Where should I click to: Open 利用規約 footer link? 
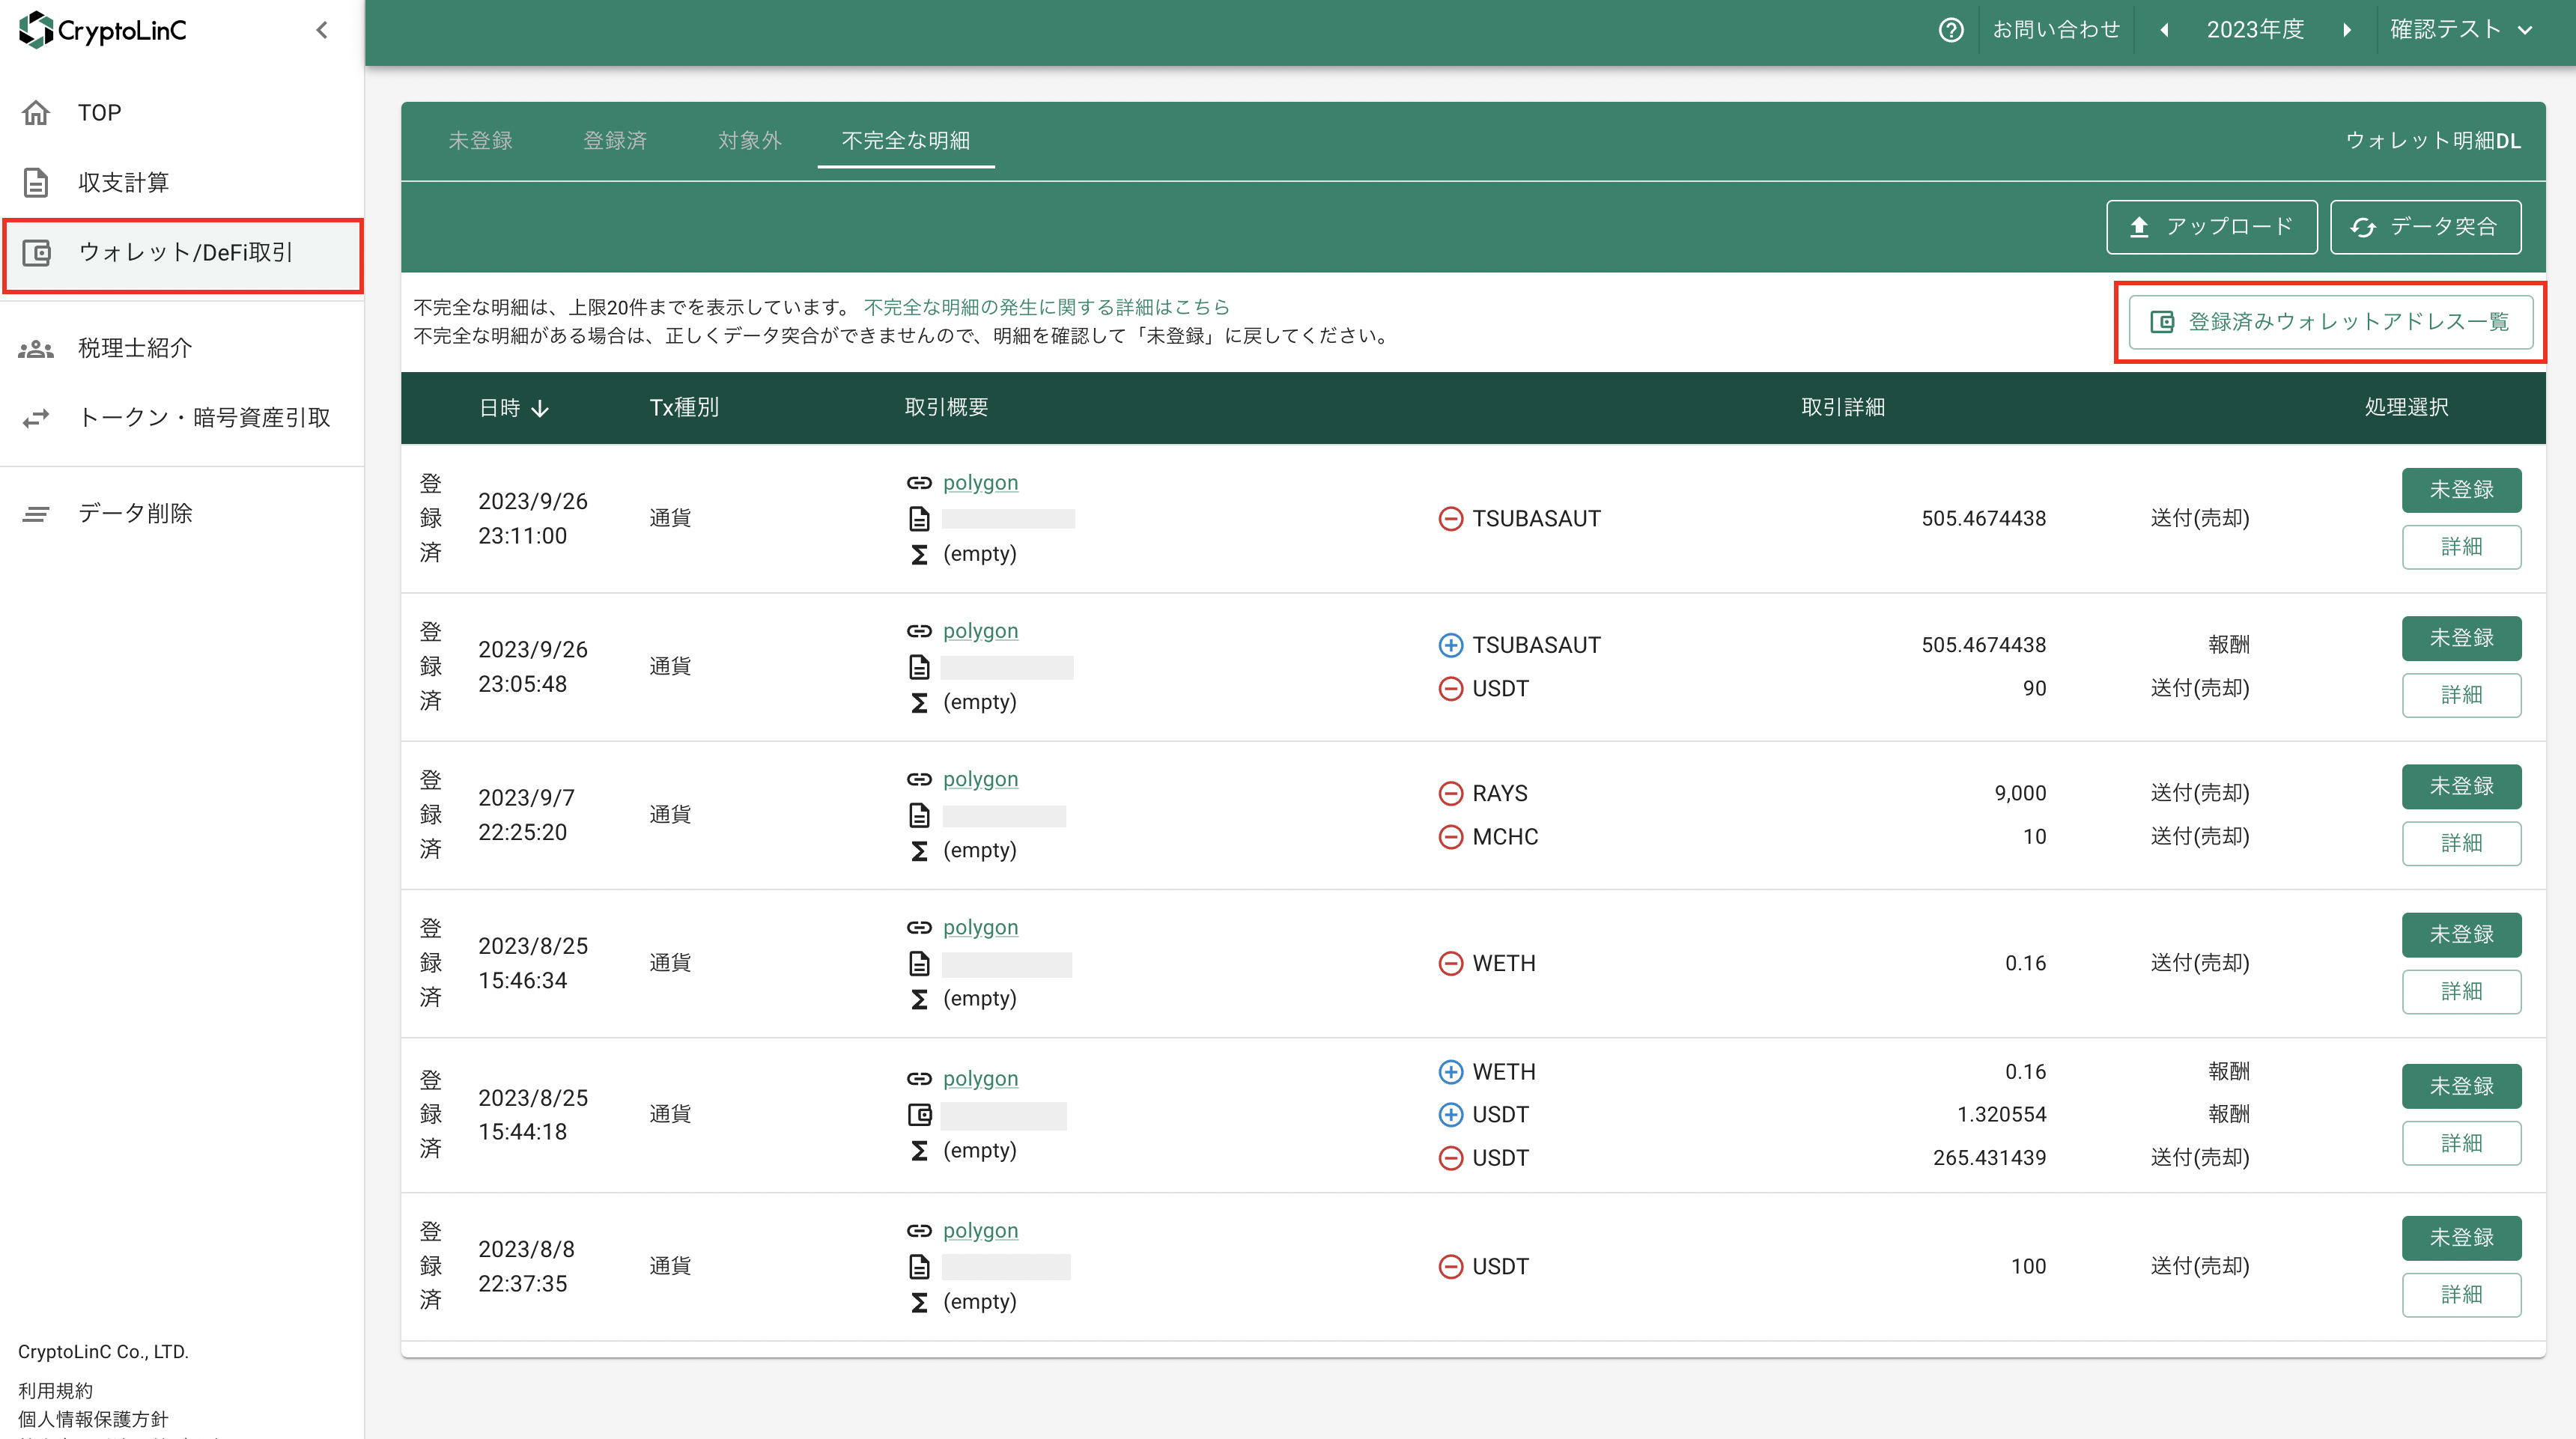pyautogui.click(x=55, y=1391)
